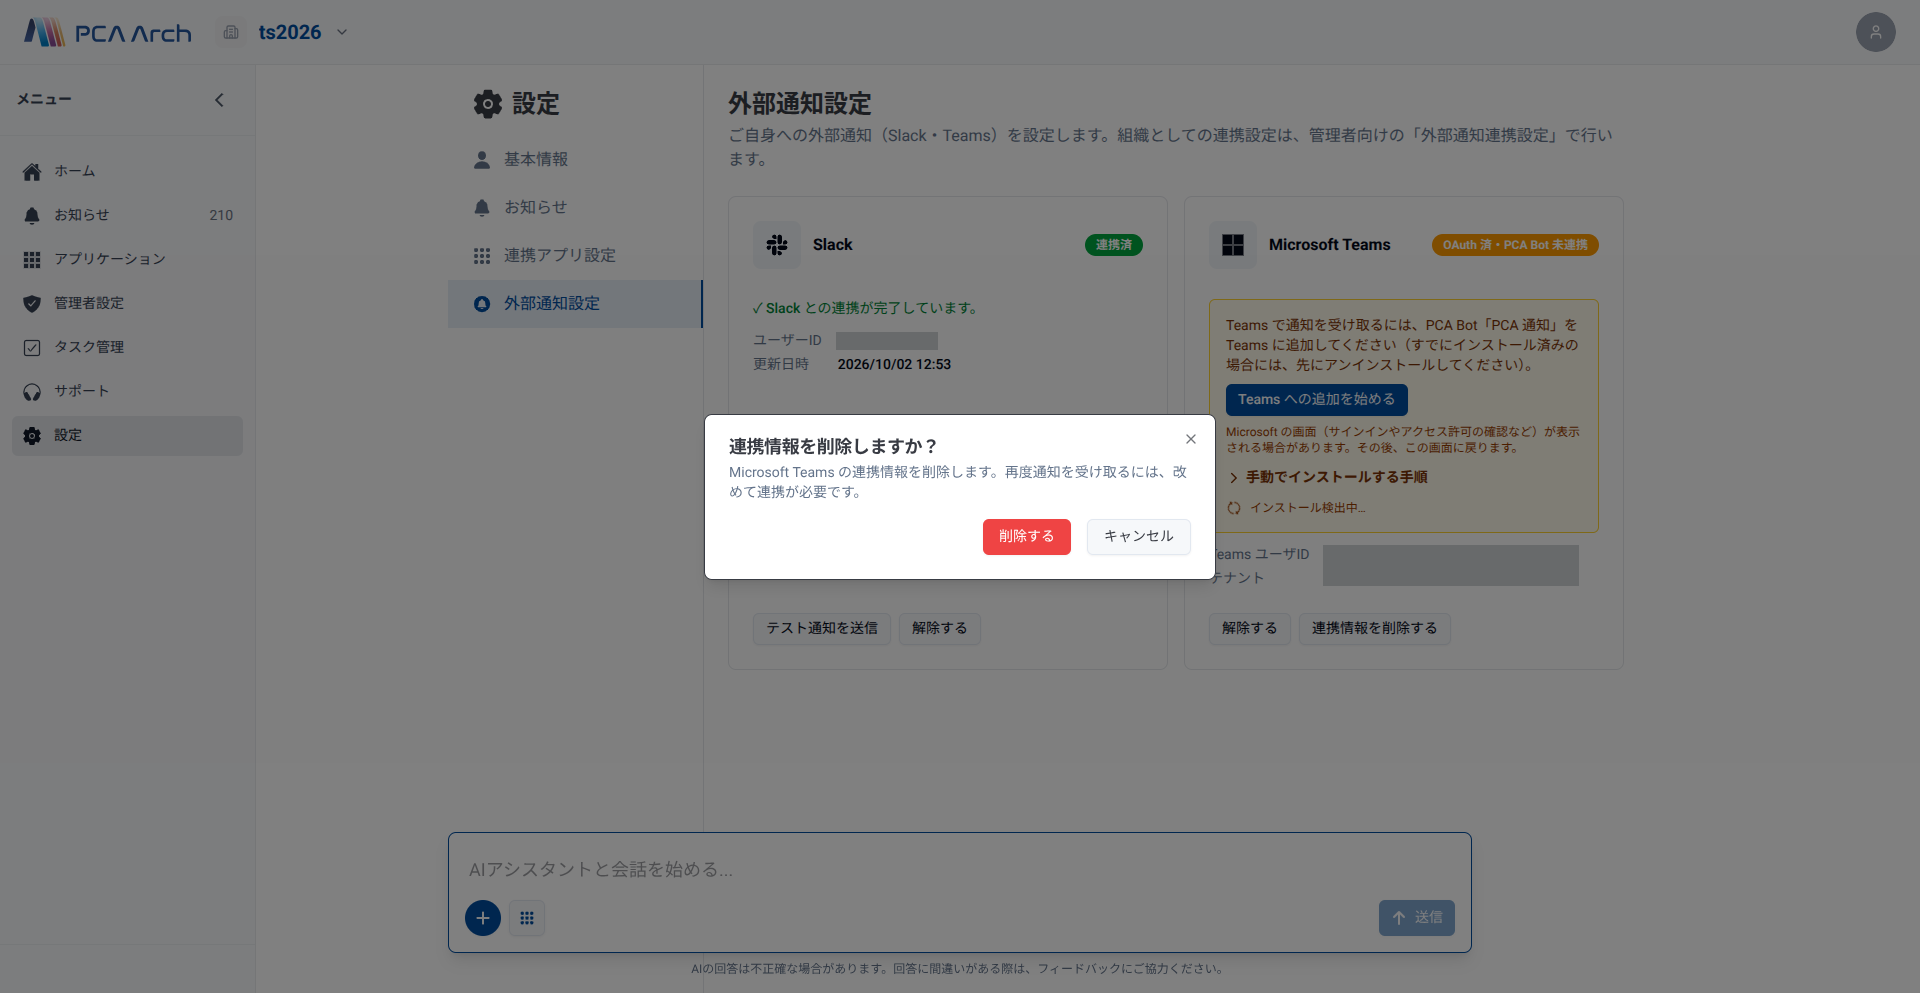This screenshot has width=1920, height=993.
Task: Click the Slack 連携済 status badge
Action: pyautogui.click(x=1113, y=245)
